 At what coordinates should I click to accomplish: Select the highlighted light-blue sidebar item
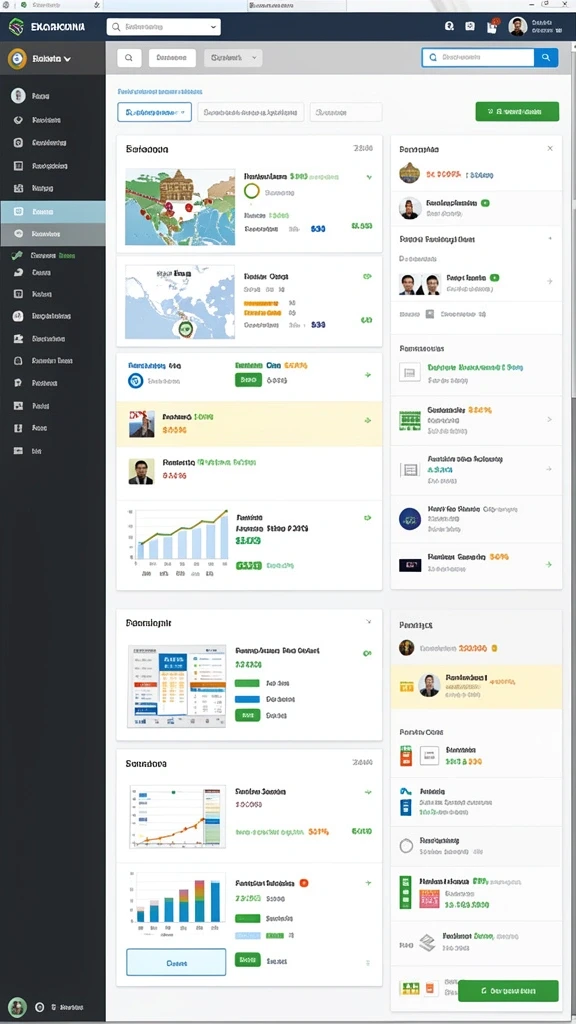click(x=52, y=212)
